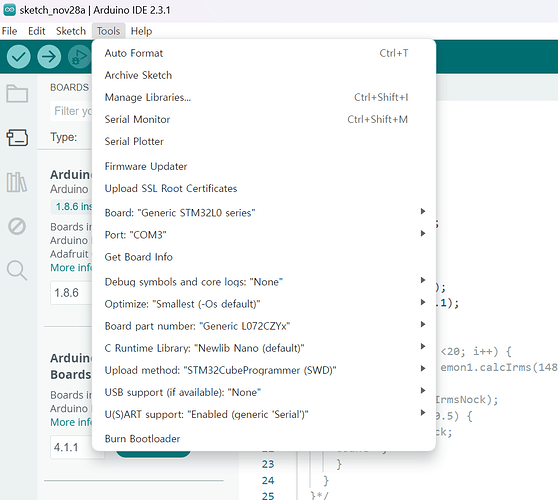Choose Manage Libraries menu entry

pos(264,97)
